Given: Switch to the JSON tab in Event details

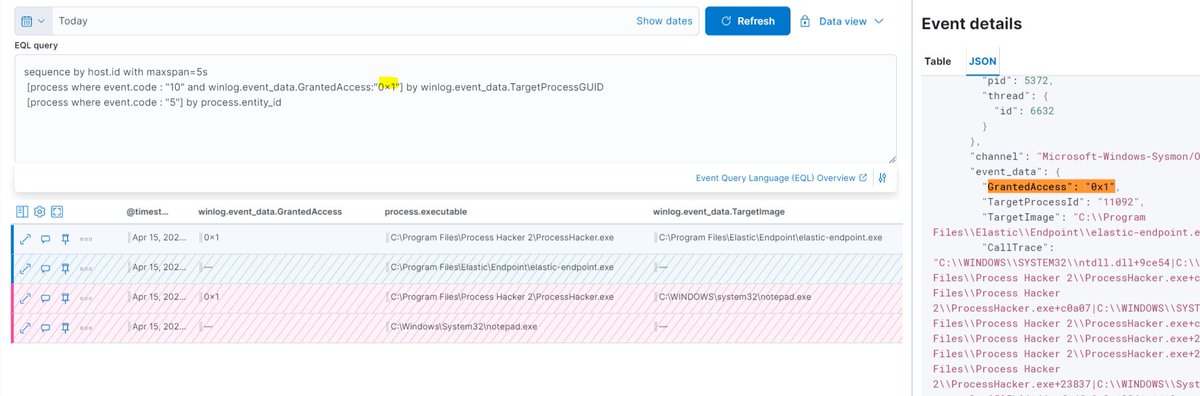Looking at the screenshot, I should (x=983, y=61).
